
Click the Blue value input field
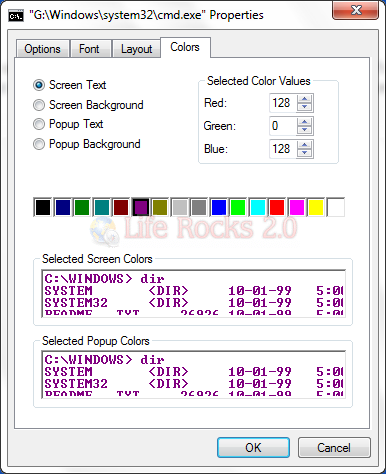tap(283, 149)
